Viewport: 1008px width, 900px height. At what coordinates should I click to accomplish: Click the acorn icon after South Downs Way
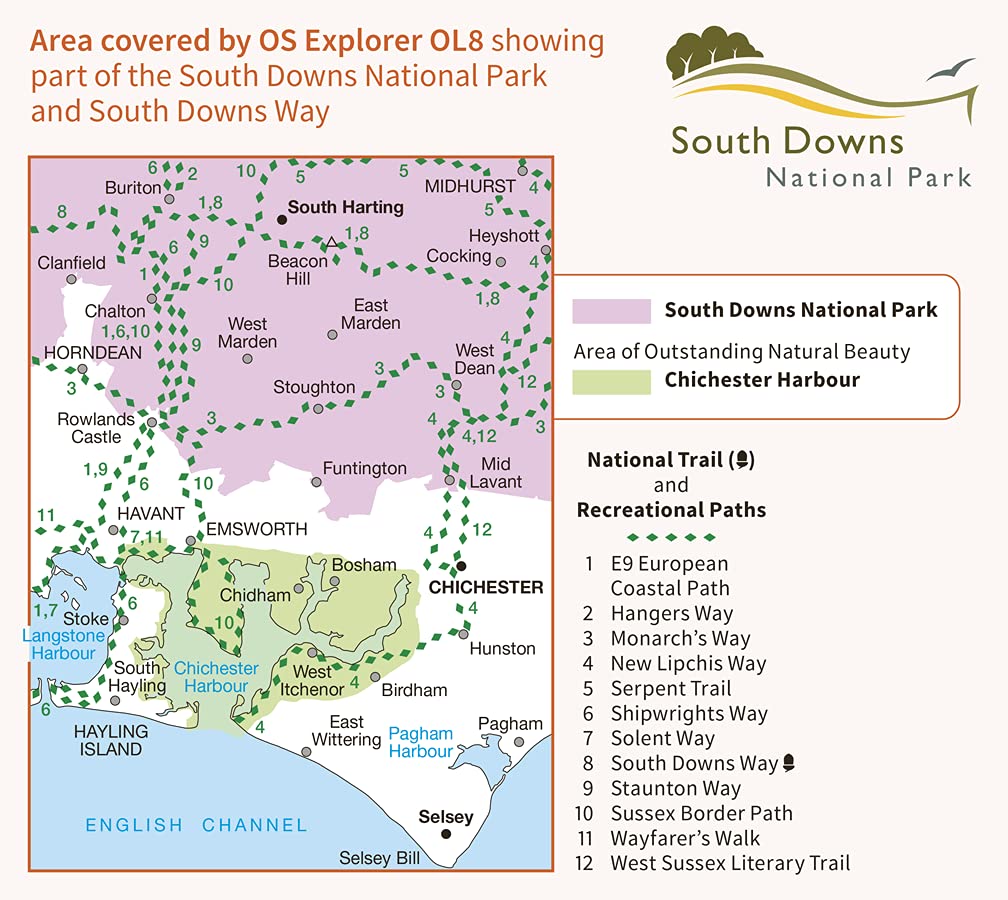[x=789, y=764]
